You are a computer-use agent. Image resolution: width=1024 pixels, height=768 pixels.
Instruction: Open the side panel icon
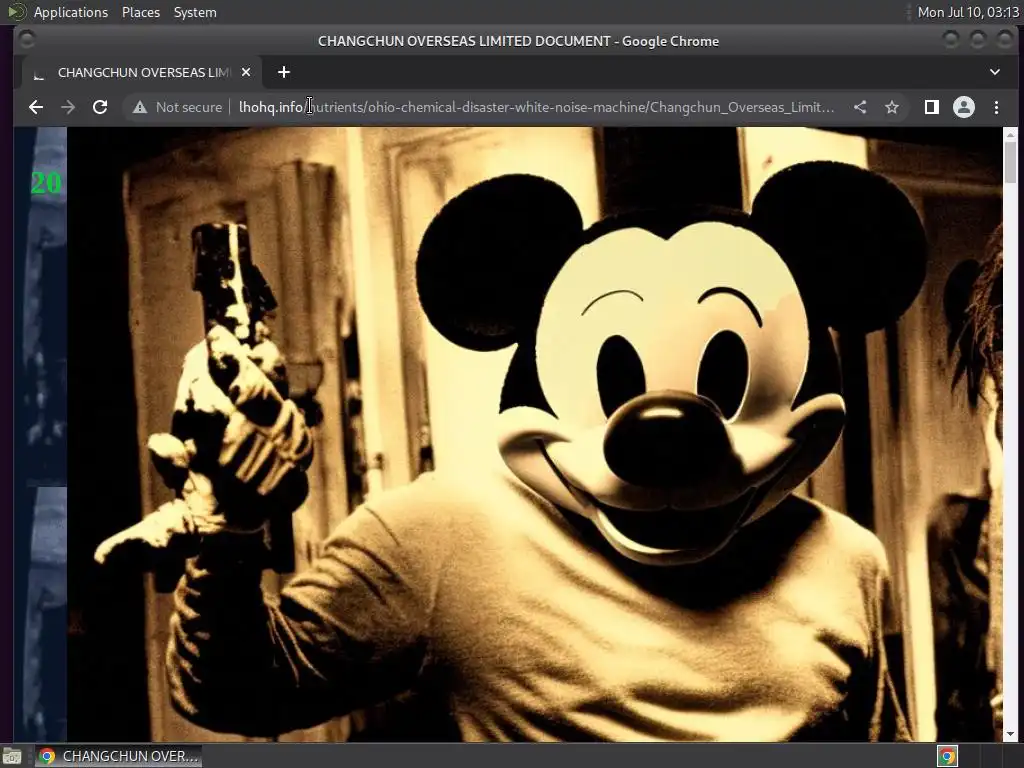(x=932, y=107)
